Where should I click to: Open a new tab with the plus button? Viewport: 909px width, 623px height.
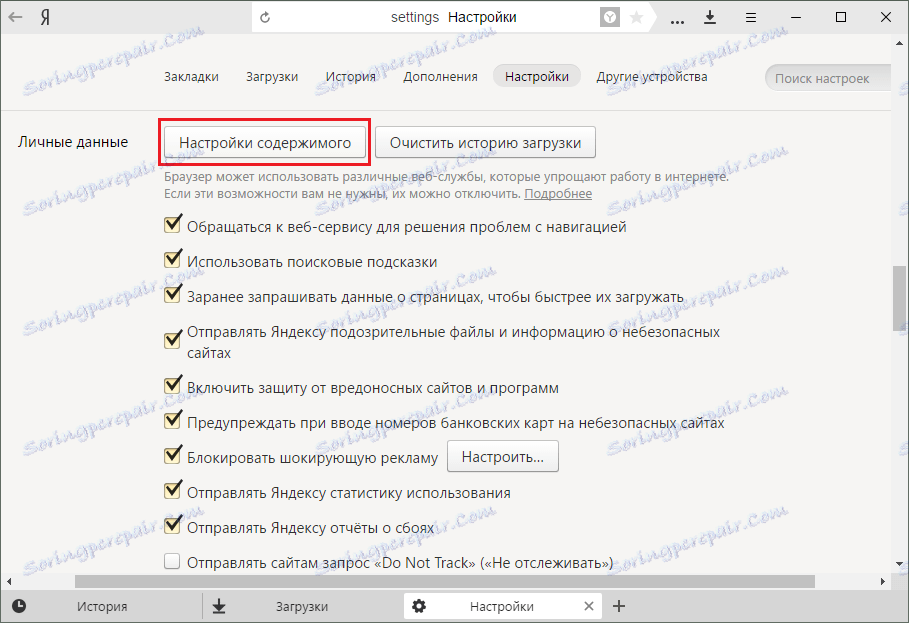tap(619, 606)
